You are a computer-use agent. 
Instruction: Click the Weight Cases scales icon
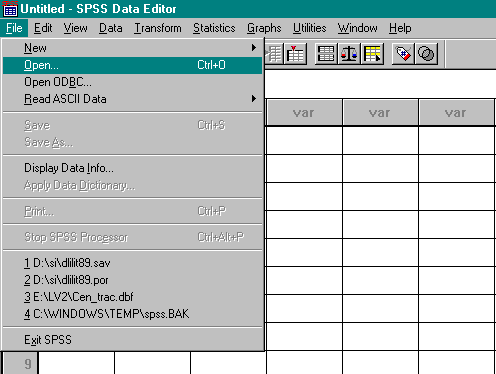coord(349,54)
